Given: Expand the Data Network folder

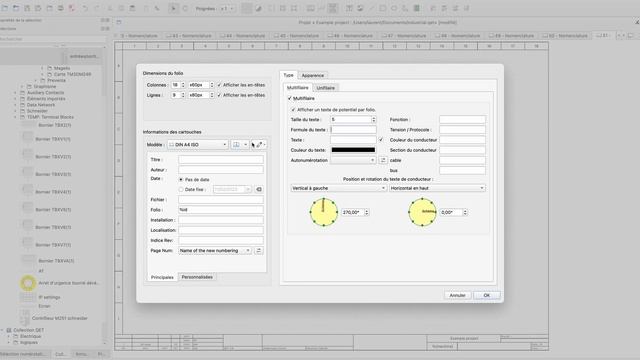Looking at the screenshot, I should click(x=16, y=105).
